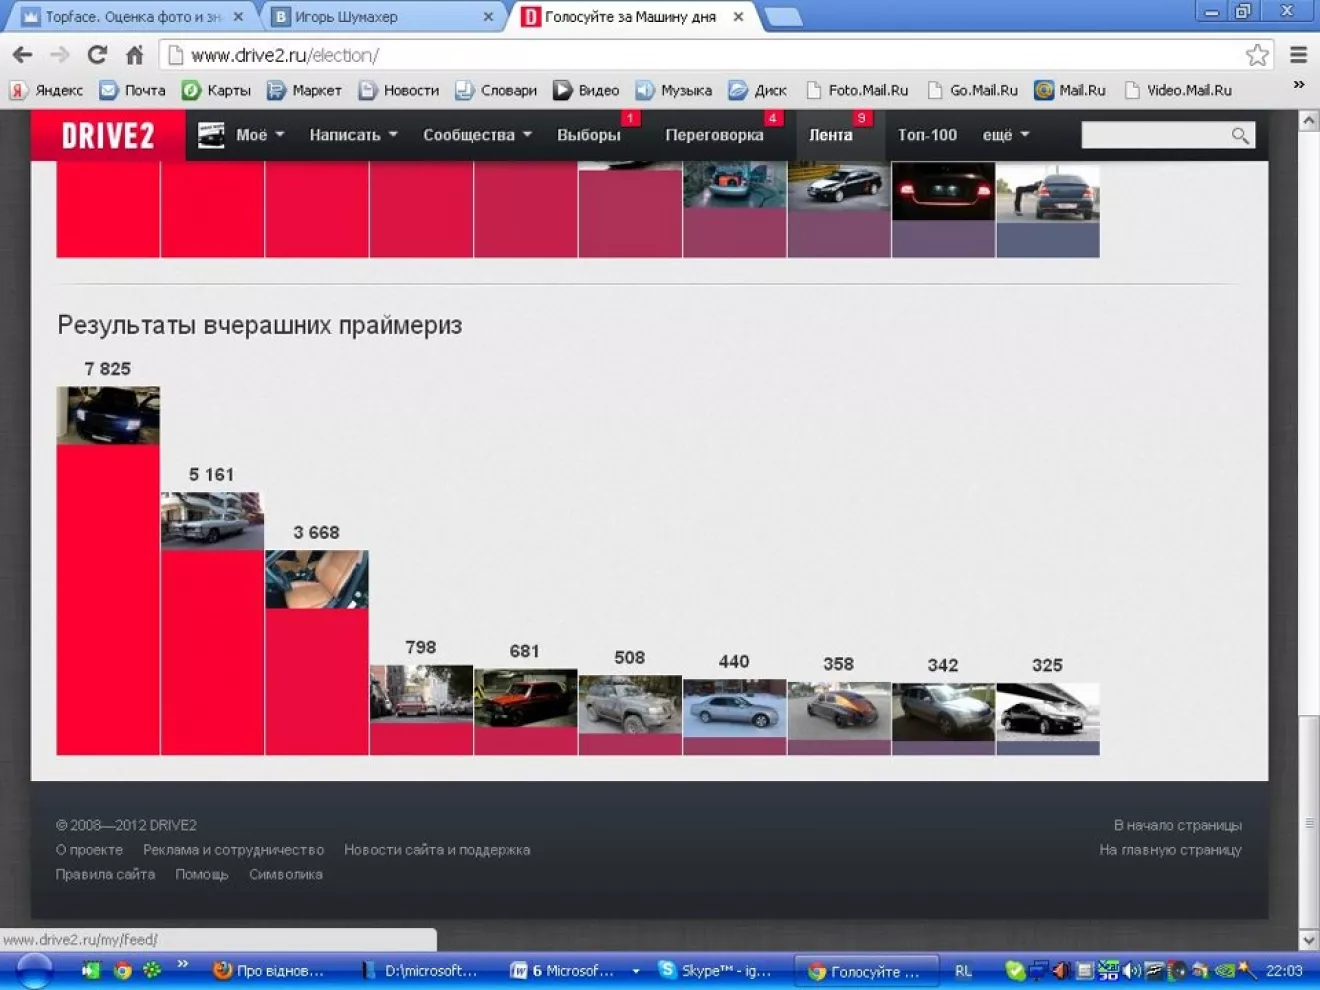The width and height of the screenshot is (1320, 990).
Task: Select the car thumbnail with 5 161 votes
Action: 212,521
